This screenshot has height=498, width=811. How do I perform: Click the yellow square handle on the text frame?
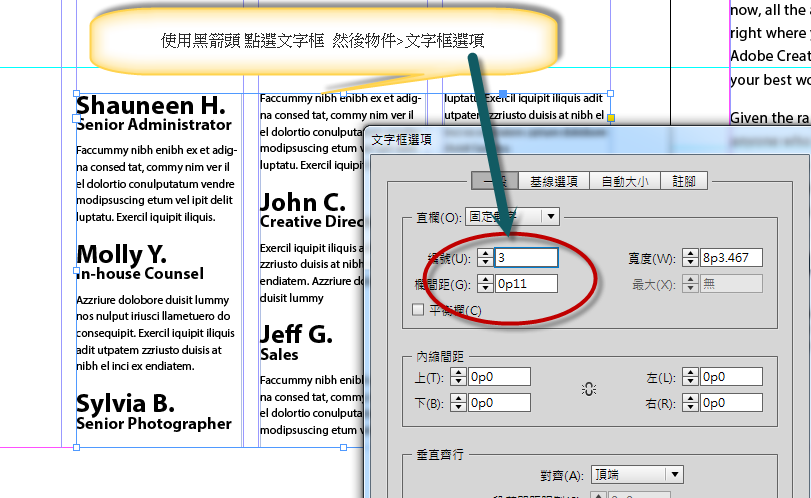click(x=610, y=119)
